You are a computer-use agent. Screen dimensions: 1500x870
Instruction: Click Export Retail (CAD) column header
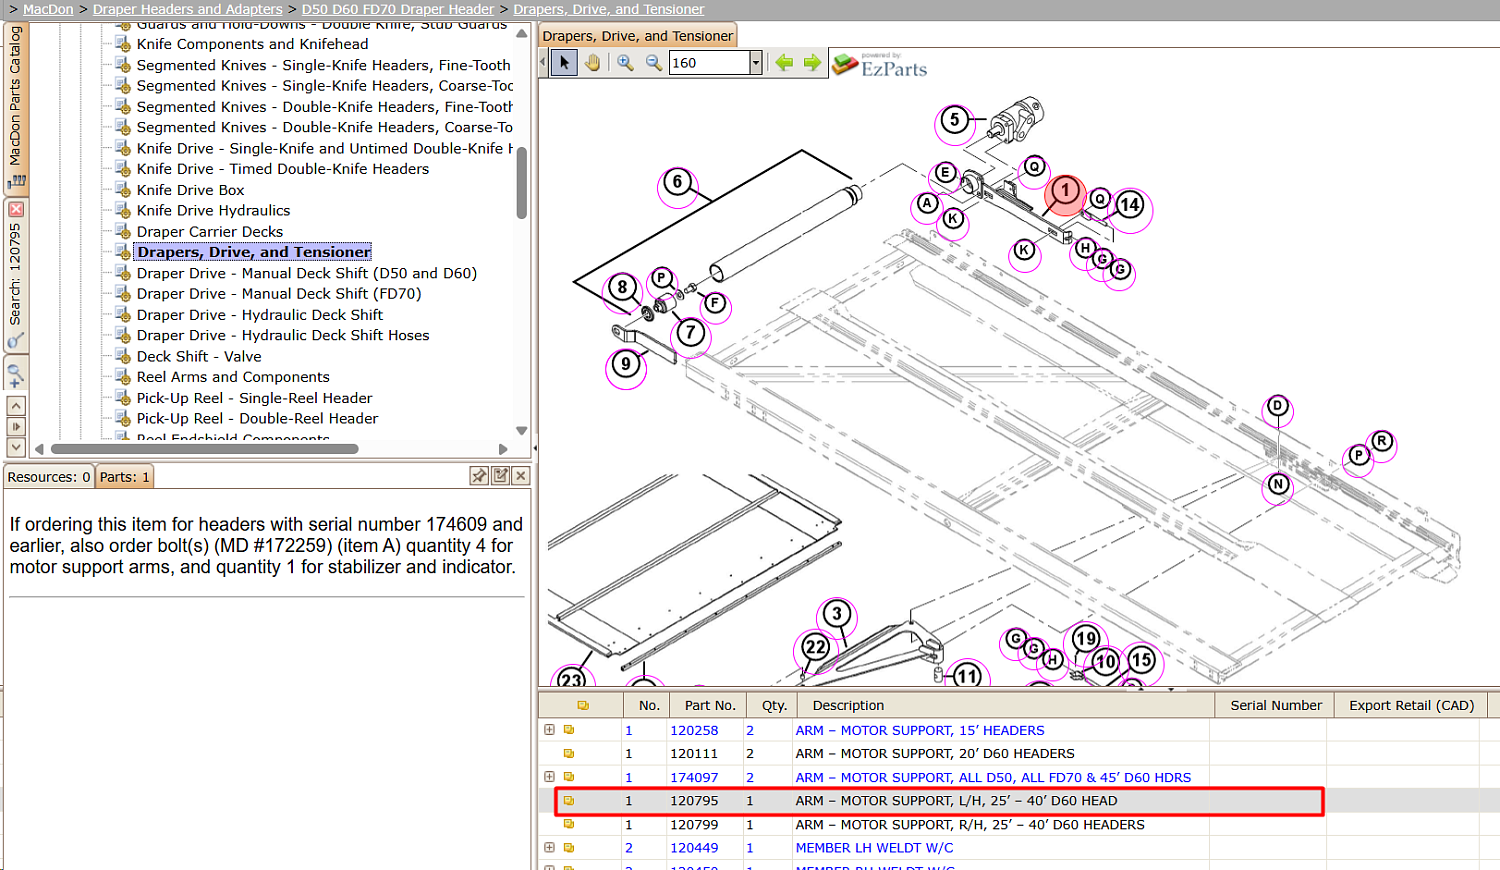click(1411, 705)
